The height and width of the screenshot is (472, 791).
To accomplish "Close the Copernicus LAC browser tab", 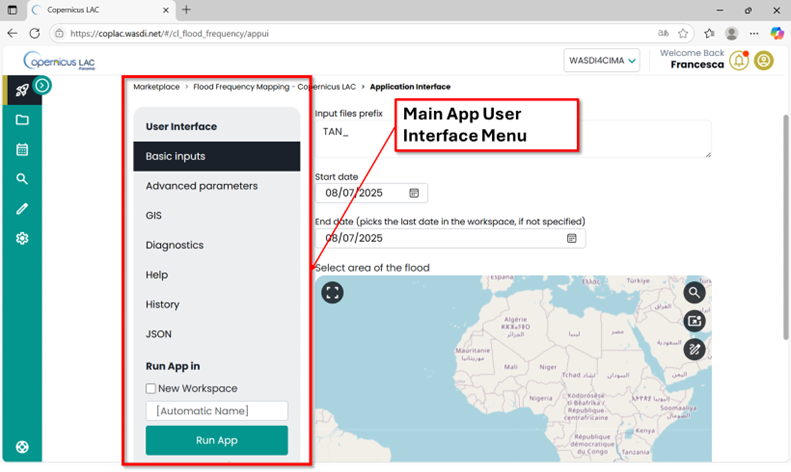I will pos(165,10).
